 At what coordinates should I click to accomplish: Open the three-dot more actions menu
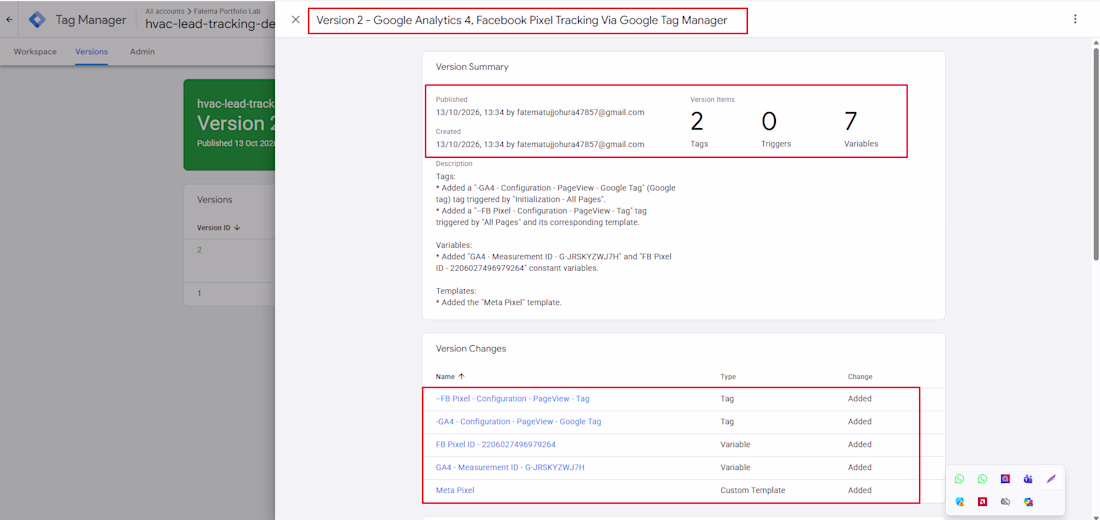click(x=1075, y=20)
